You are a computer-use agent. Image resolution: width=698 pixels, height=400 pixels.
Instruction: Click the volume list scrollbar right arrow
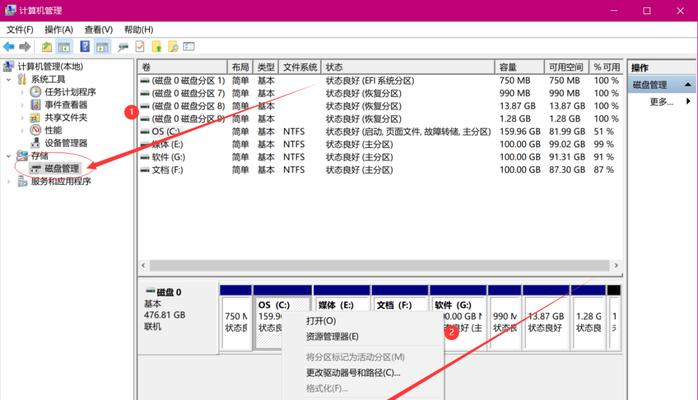click(x=616, y=266)
